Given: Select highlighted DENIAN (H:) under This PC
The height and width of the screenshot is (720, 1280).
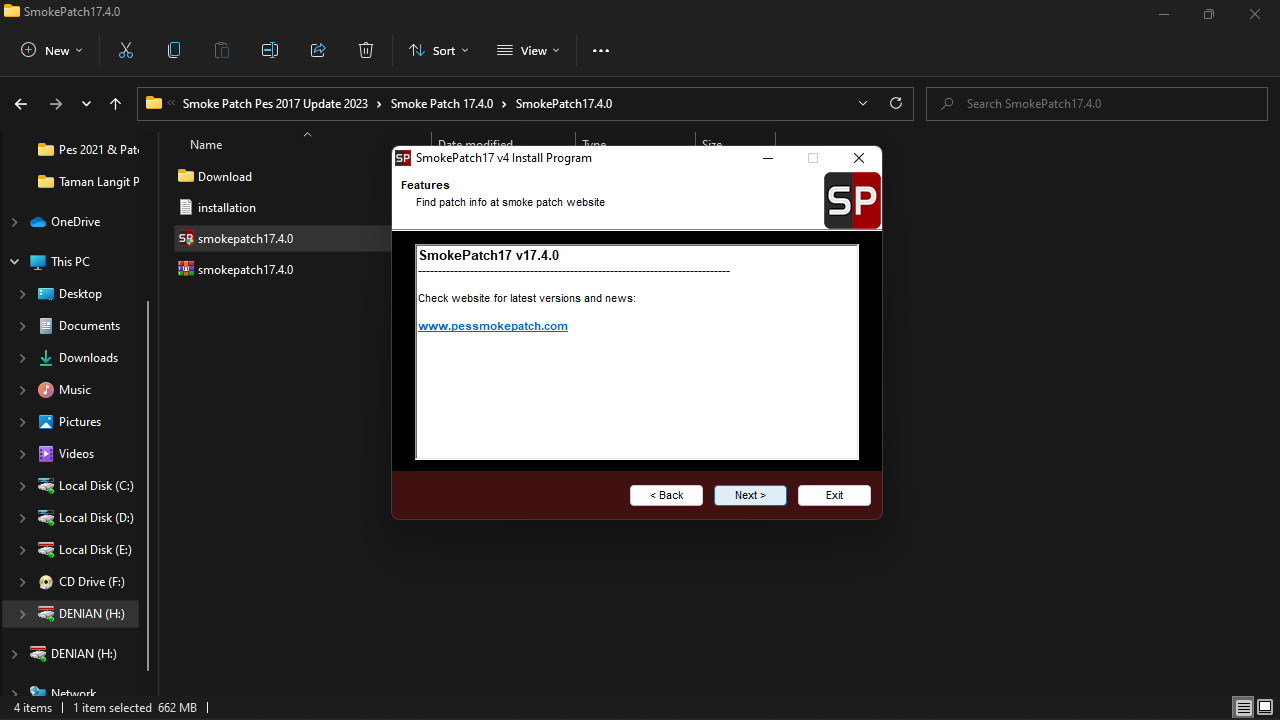Looking at the screenshot, I should click(x=72, y=614).
